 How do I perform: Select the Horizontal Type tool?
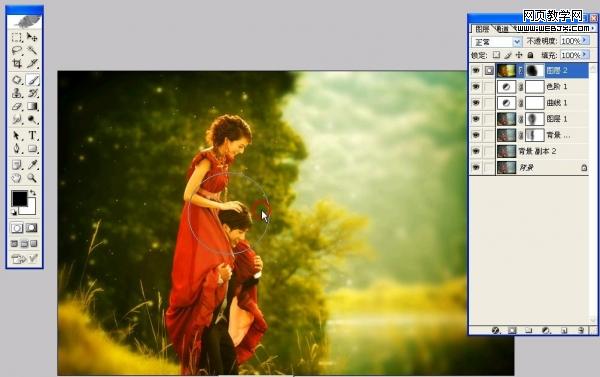click(33, 135)
